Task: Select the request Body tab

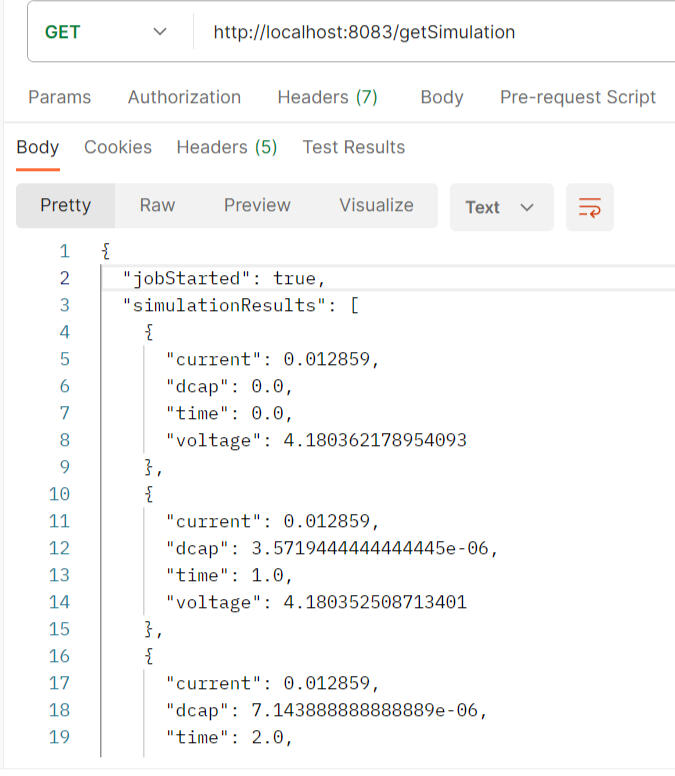Action: pyautogui.click(x=441, y=97)
